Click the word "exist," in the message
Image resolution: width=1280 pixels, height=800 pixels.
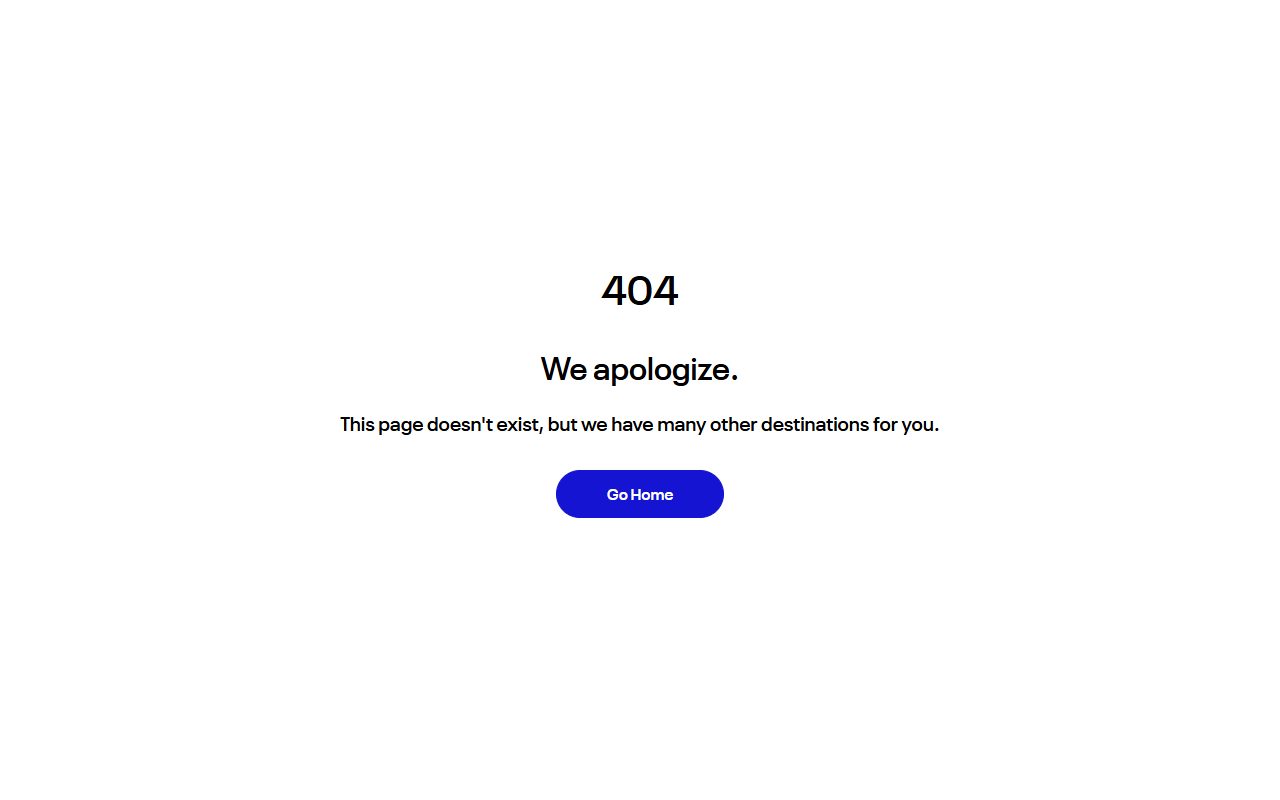[520, 424]
